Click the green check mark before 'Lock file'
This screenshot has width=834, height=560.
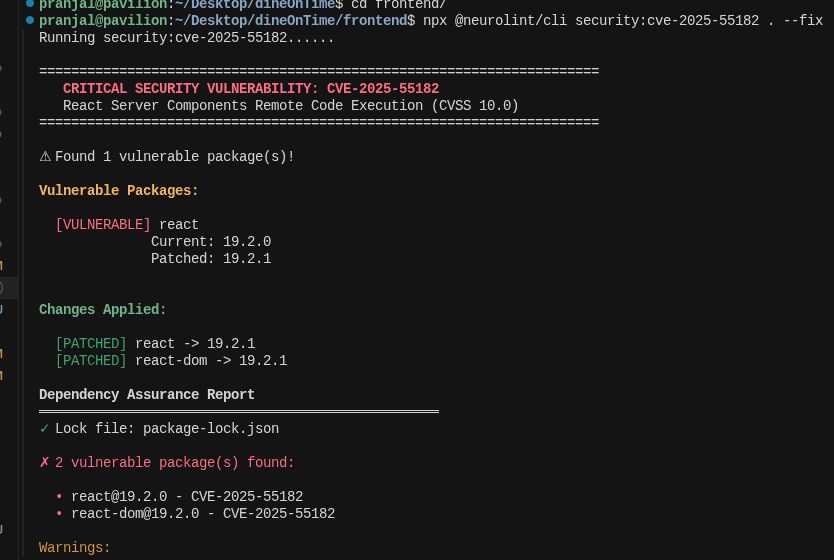(x=44, y=428)
